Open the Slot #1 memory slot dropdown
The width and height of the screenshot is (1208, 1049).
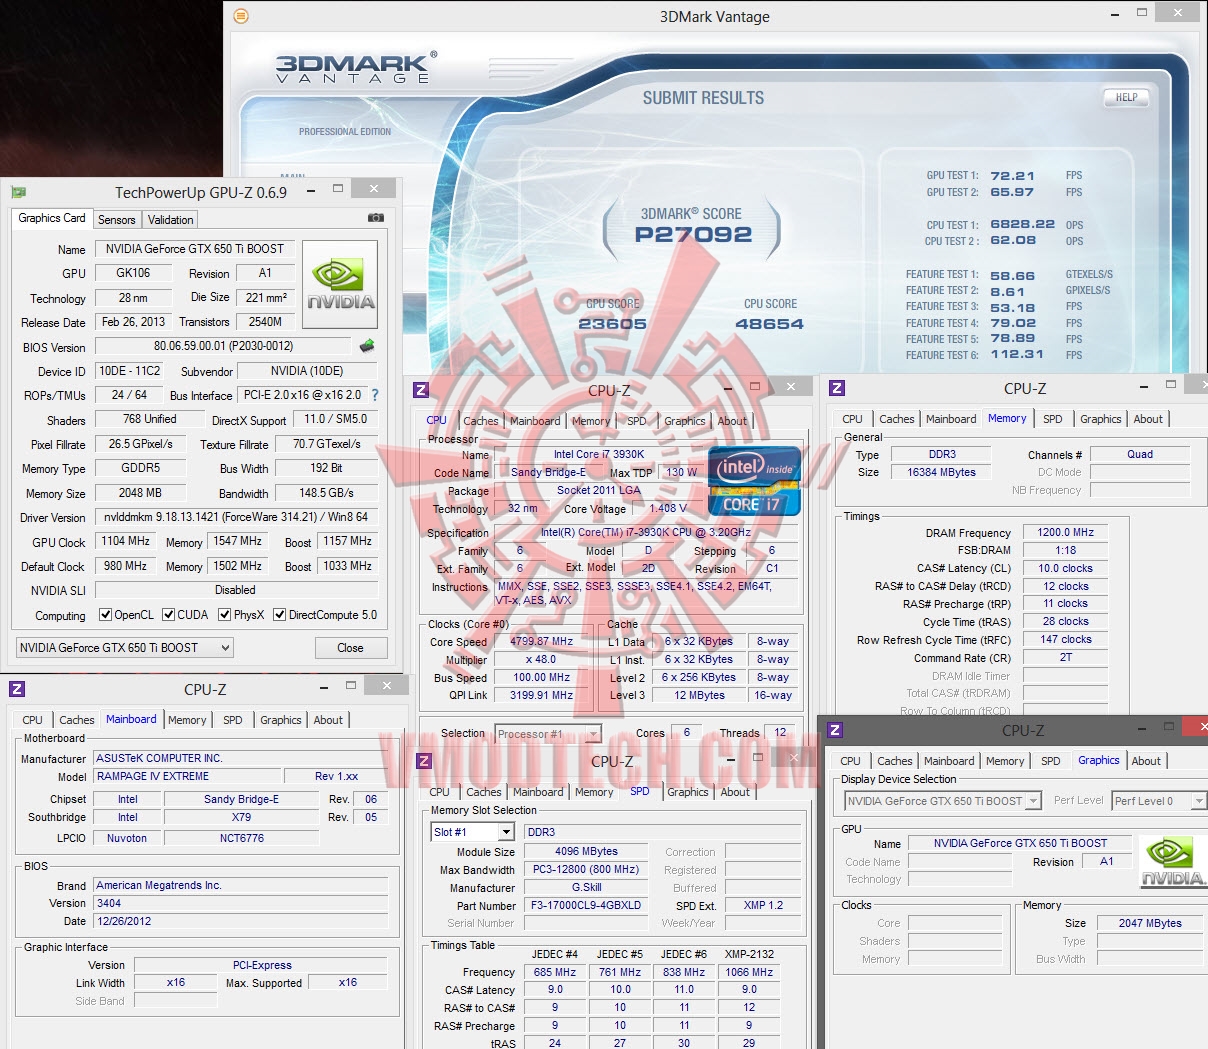coord(473,832)
